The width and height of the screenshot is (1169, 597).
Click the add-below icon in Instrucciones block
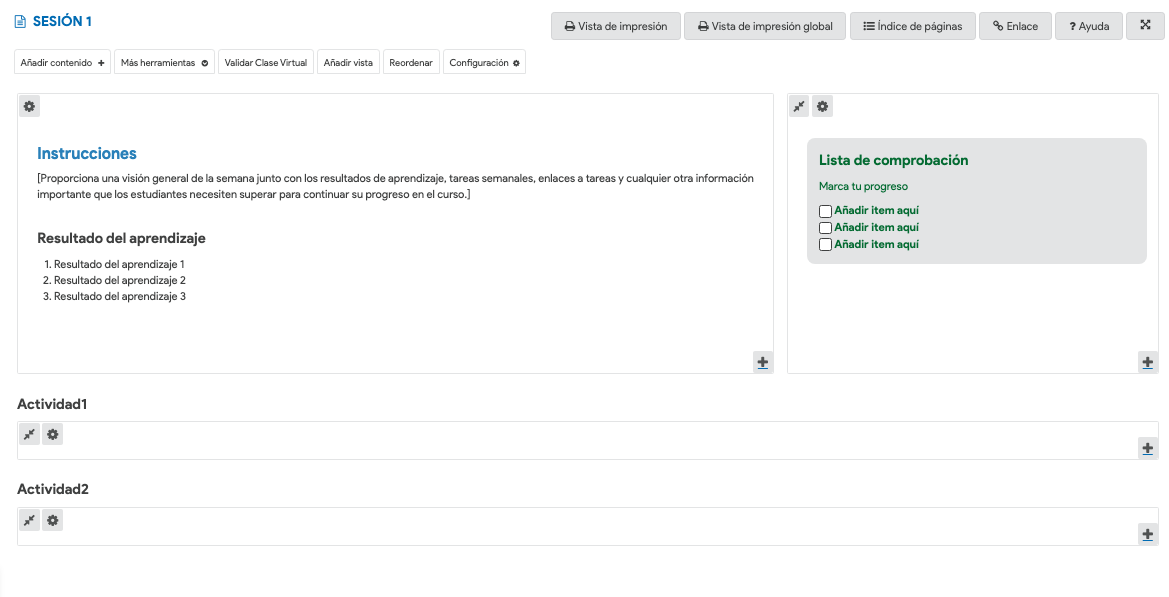click(x=763, y=363)
